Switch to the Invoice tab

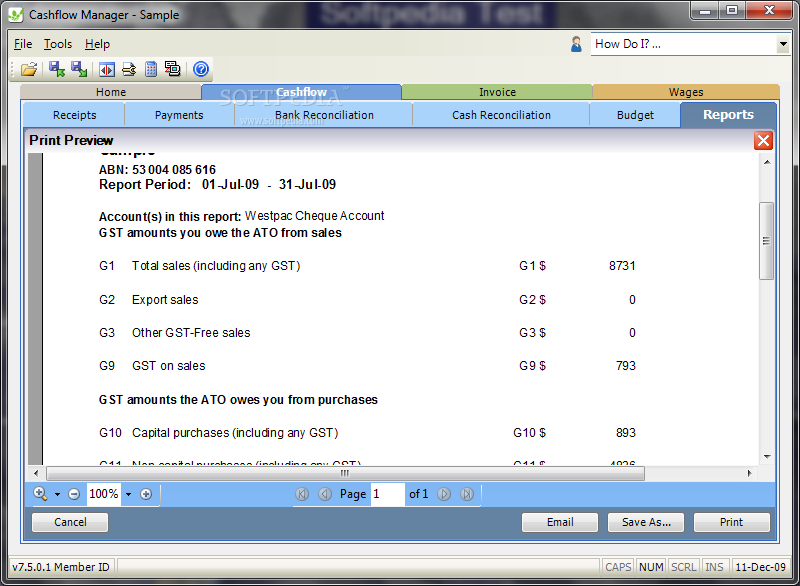pos(497,92)
